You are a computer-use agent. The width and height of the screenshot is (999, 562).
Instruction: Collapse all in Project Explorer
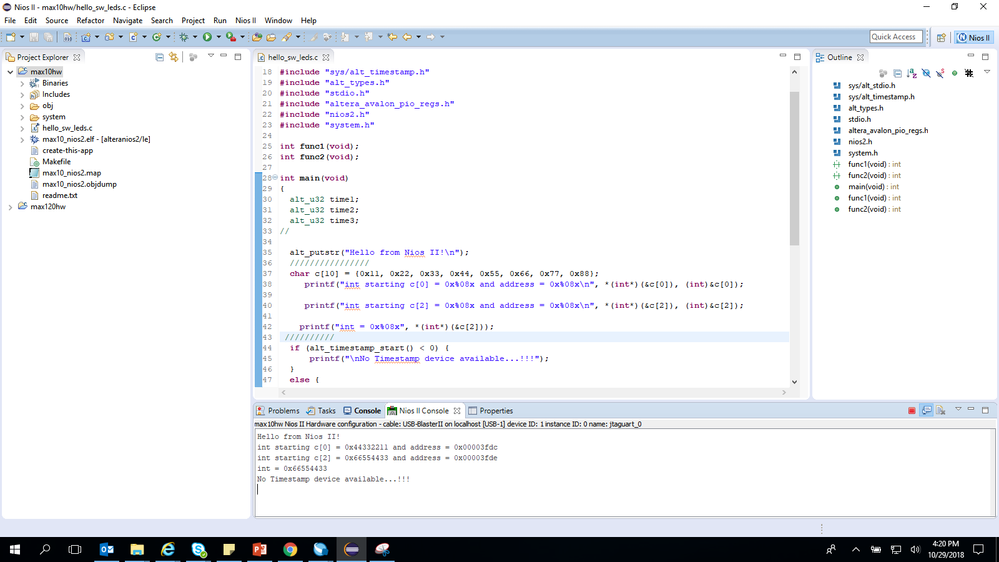(159, 57)
